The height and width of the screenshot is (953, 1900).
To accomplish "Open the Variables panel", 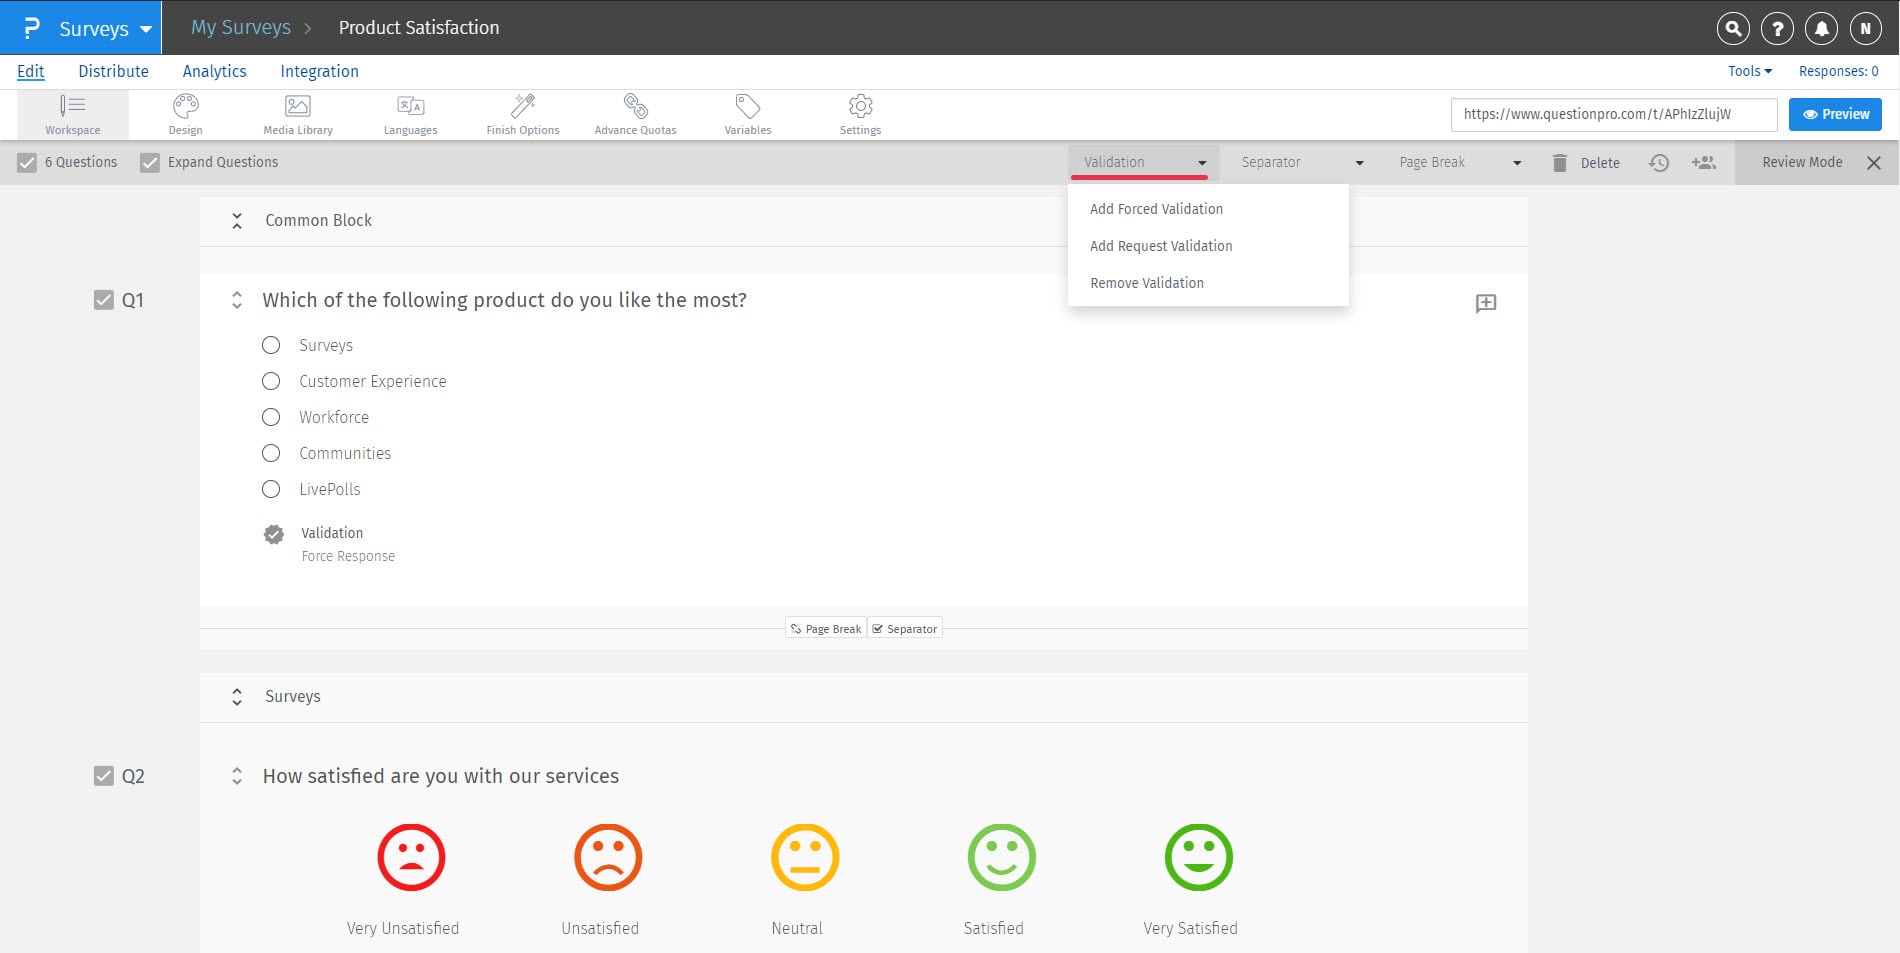I will coord(747,113).
